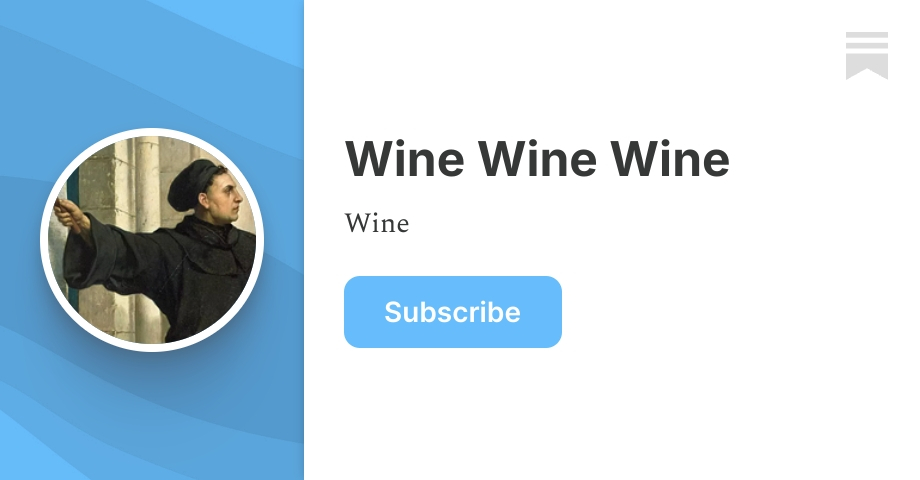Click the gray Substack bookmark logo

[867, 56]
